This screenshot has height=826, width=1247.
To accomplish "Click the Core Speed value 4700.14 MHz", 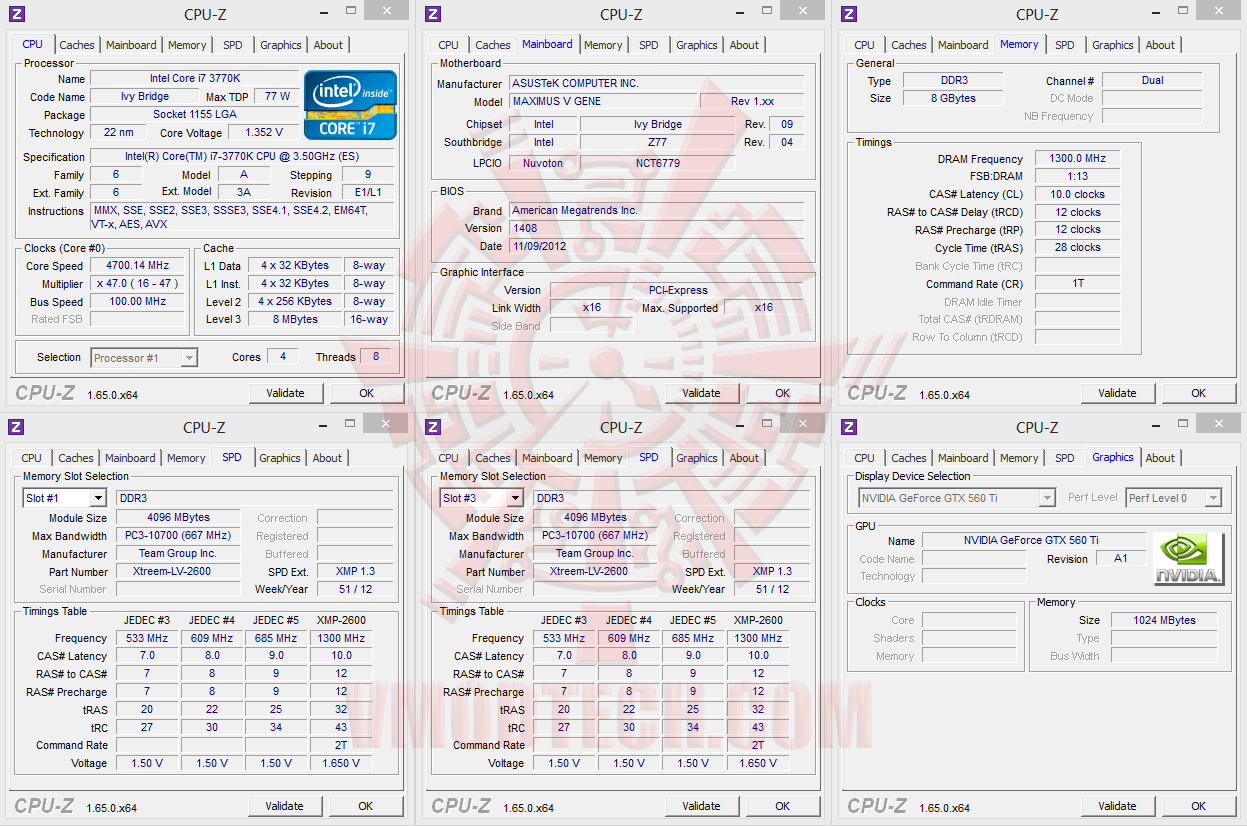I will tap(137, 266).
